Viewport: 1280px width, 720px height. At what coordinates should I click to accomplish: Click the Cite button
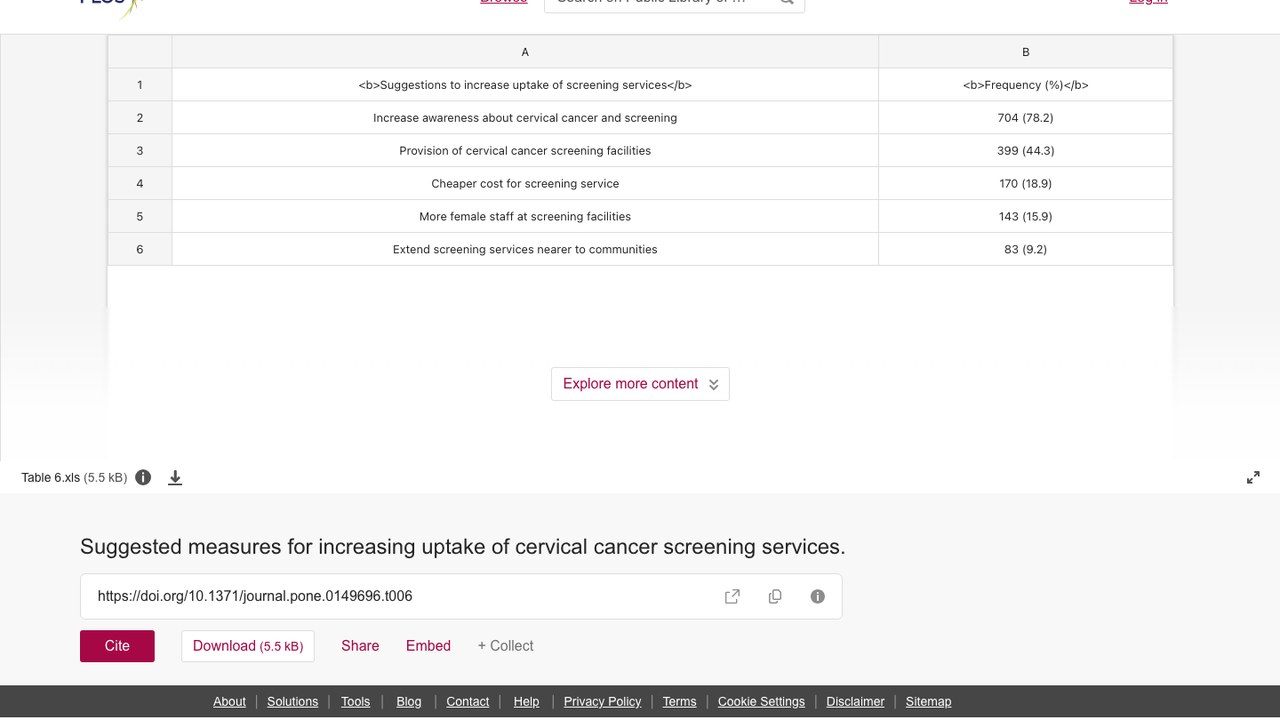117,646
